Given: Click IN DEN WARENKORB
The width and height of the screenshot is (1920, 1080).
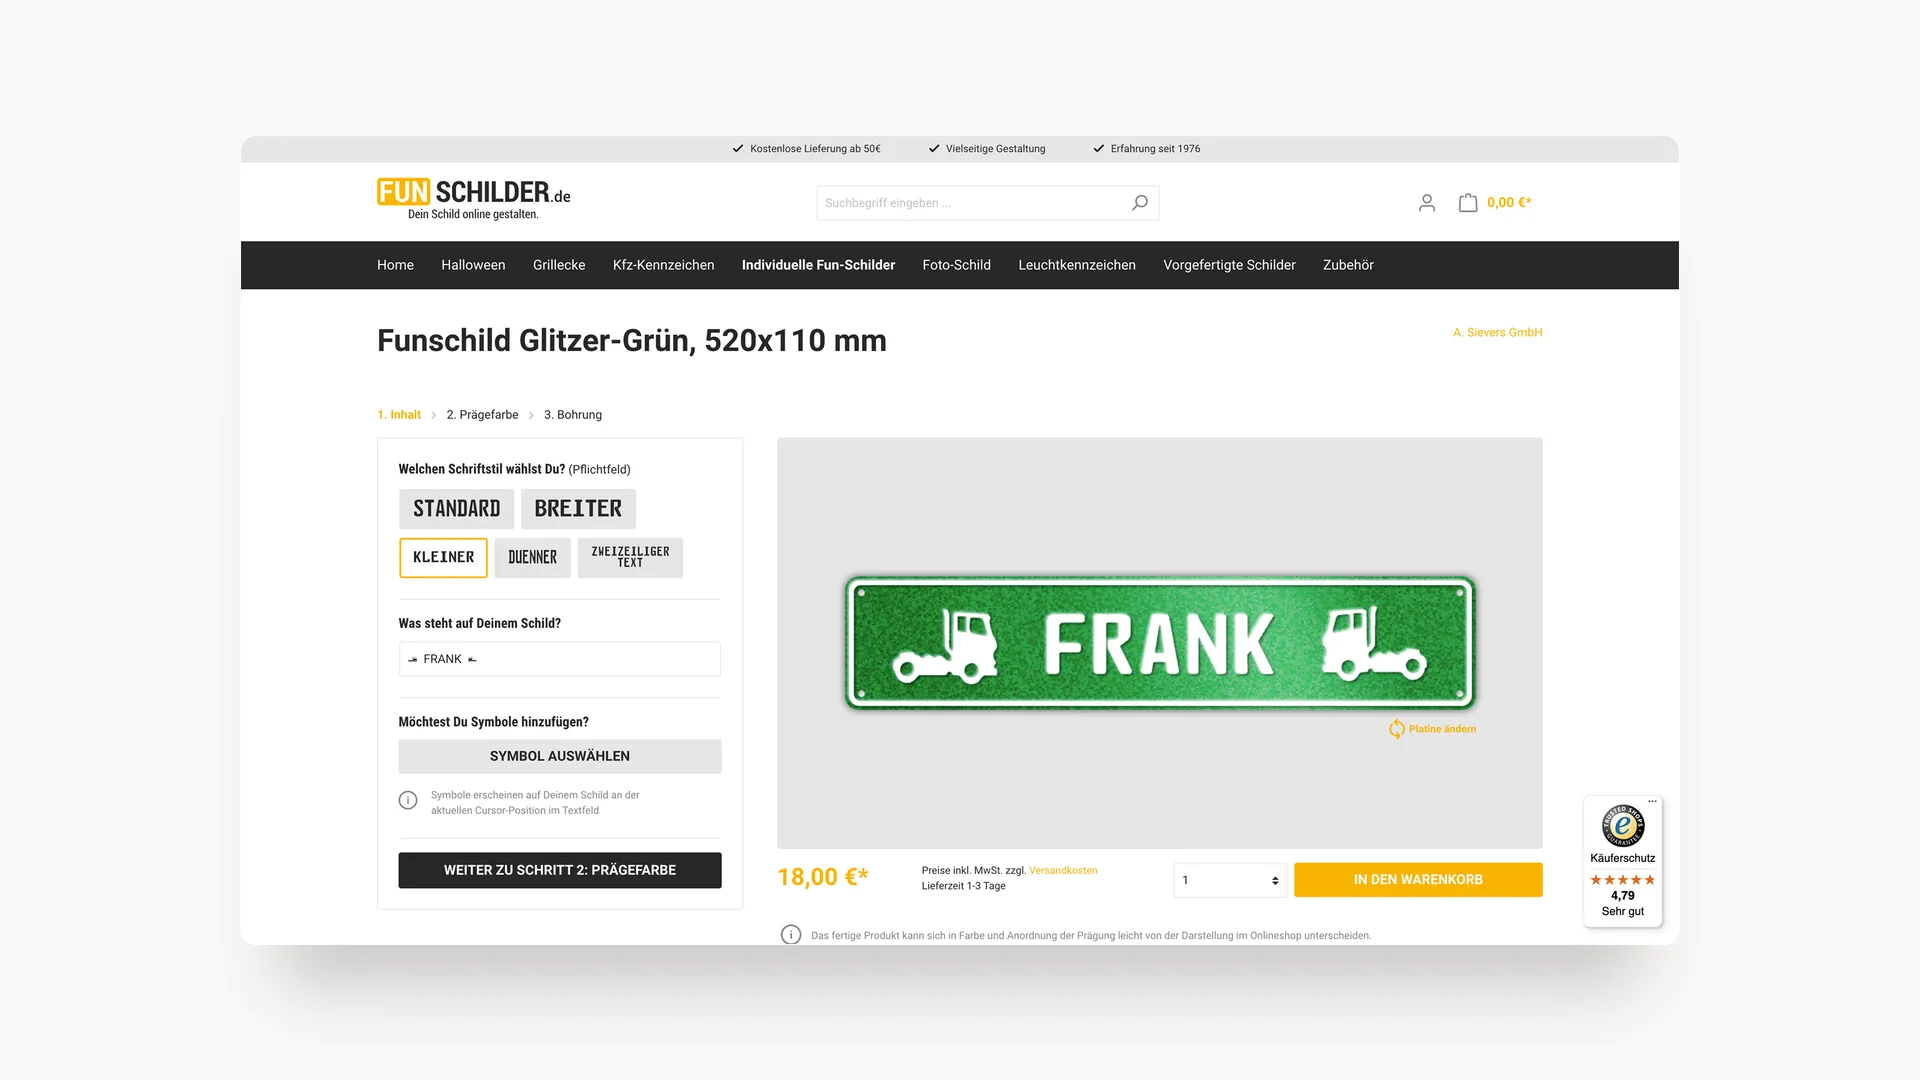Looking at the screenshot, I should click(x=1417, y=879).
